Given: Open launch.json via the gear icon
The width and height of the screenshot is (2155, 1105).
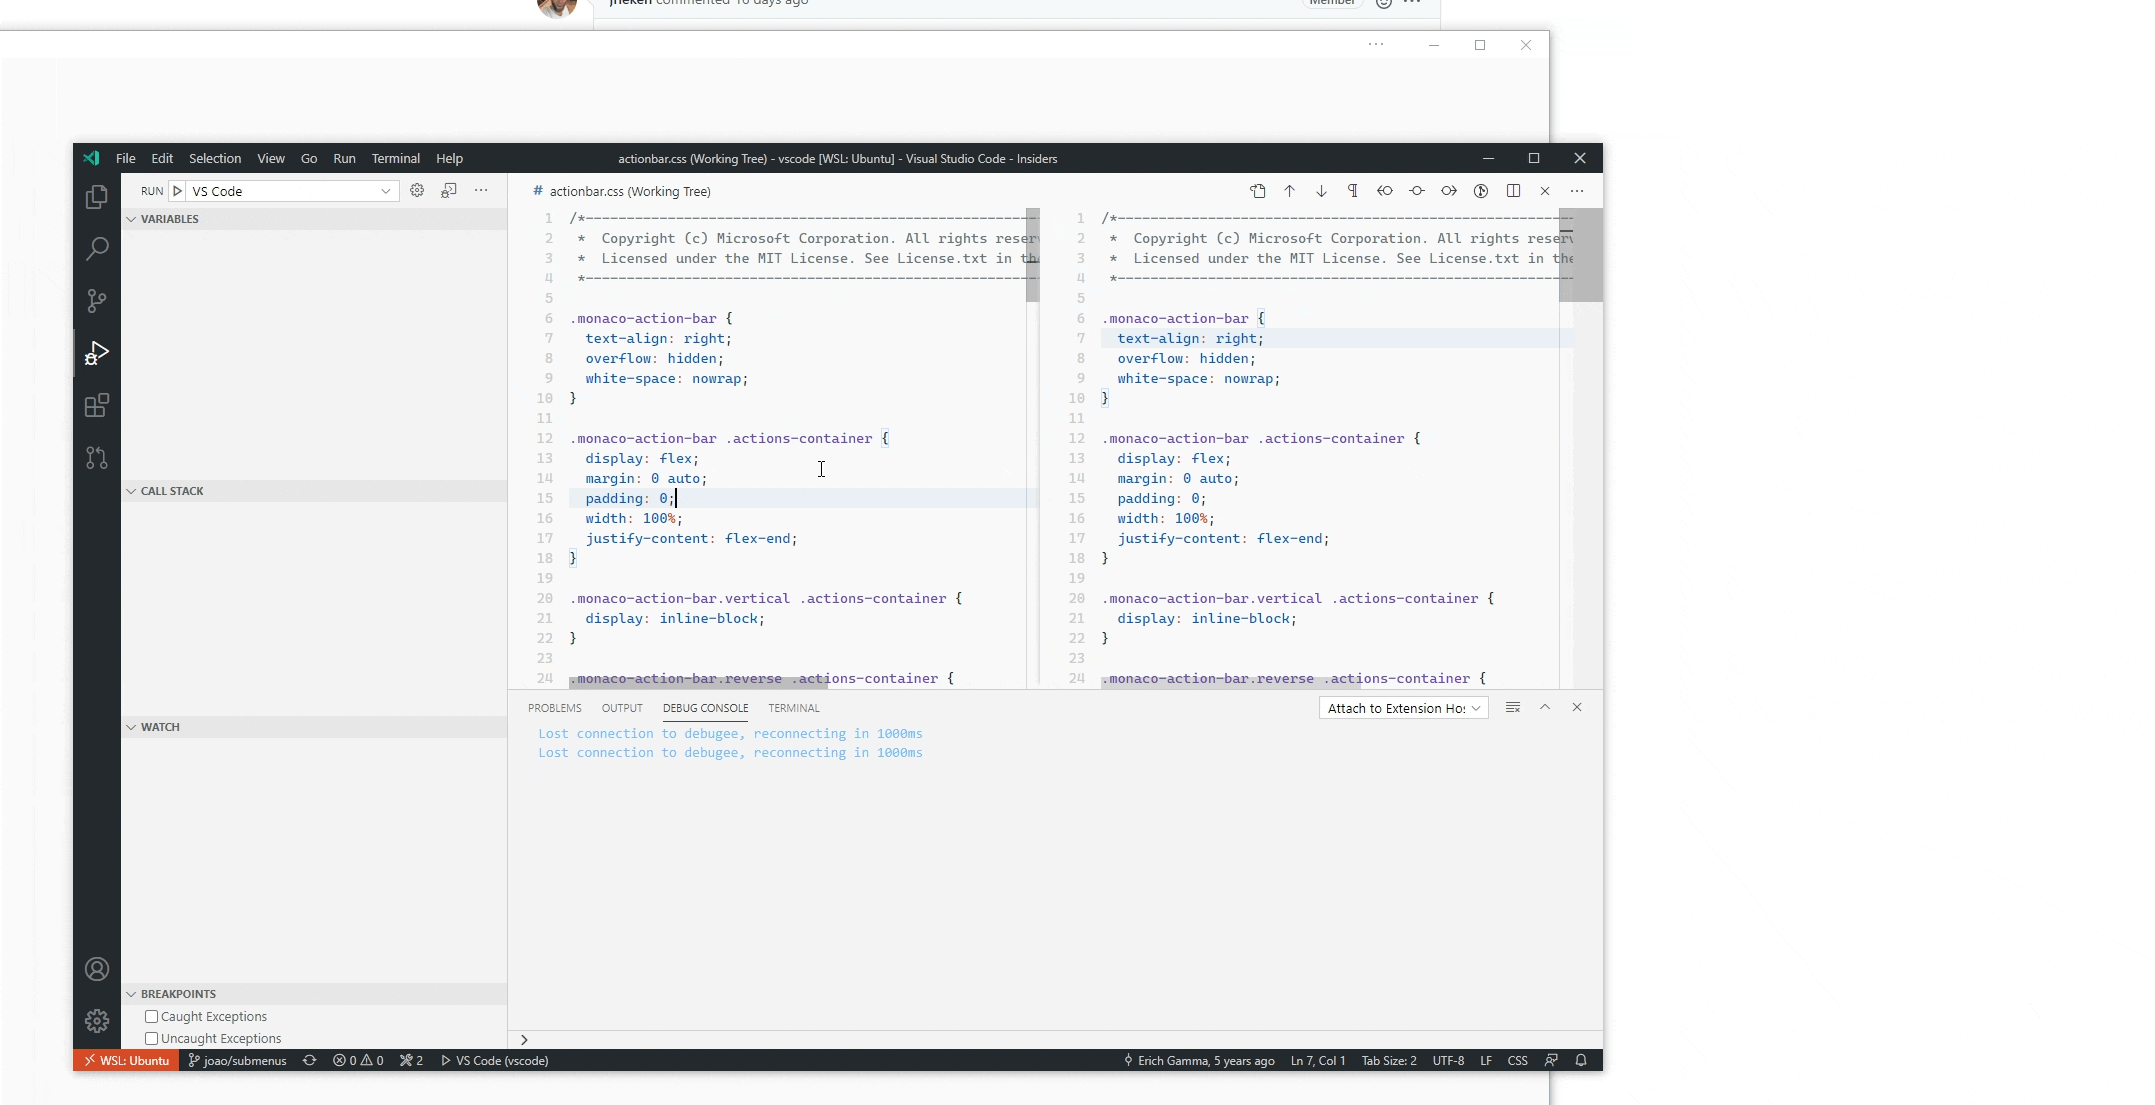Looking at the screenshot, I should (x=417, y=190).
